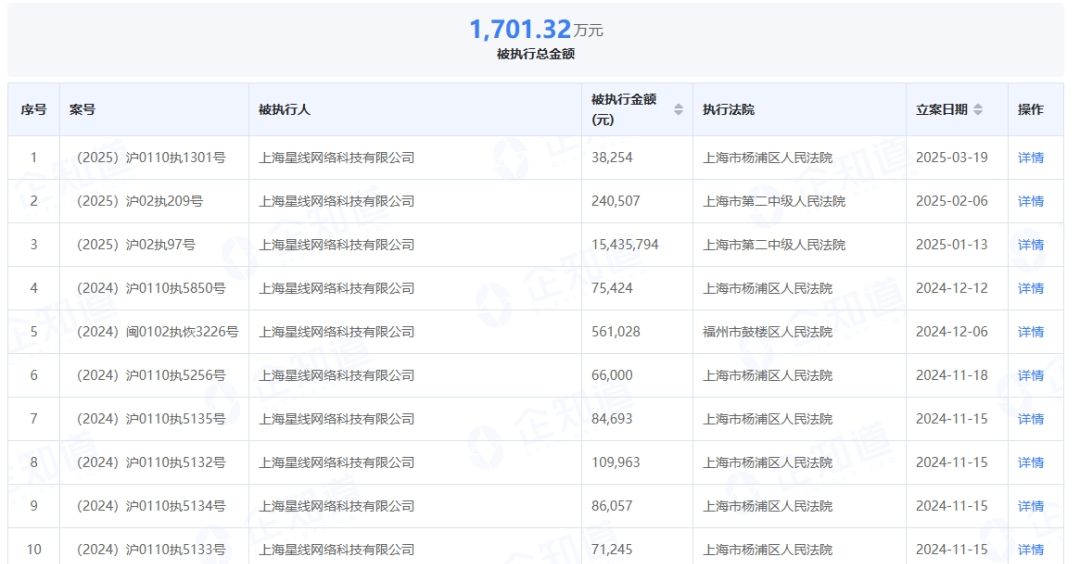Click filing date 2024-11-18
The image size is (1080, 564).
click(952, 375)
